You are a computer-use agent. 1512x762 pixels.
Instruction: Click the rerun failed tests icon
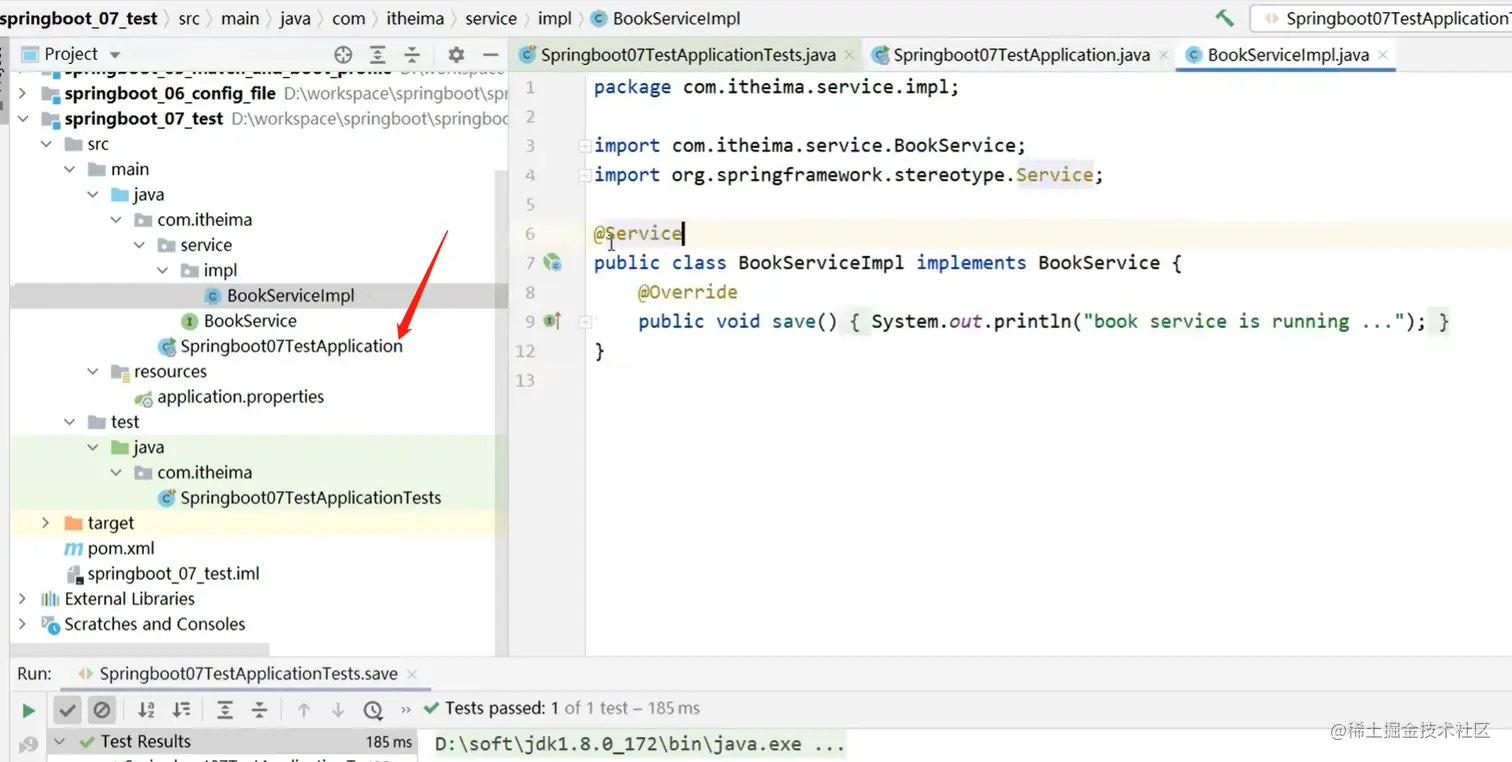click(29, 744)
